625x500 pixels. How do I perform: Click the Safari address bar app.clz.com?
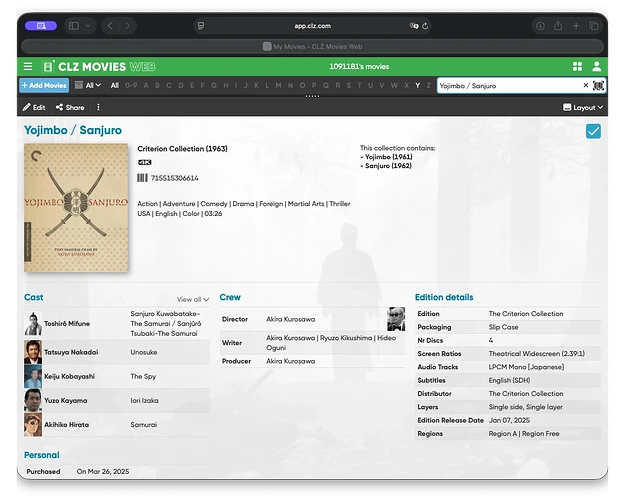point(312,26)
